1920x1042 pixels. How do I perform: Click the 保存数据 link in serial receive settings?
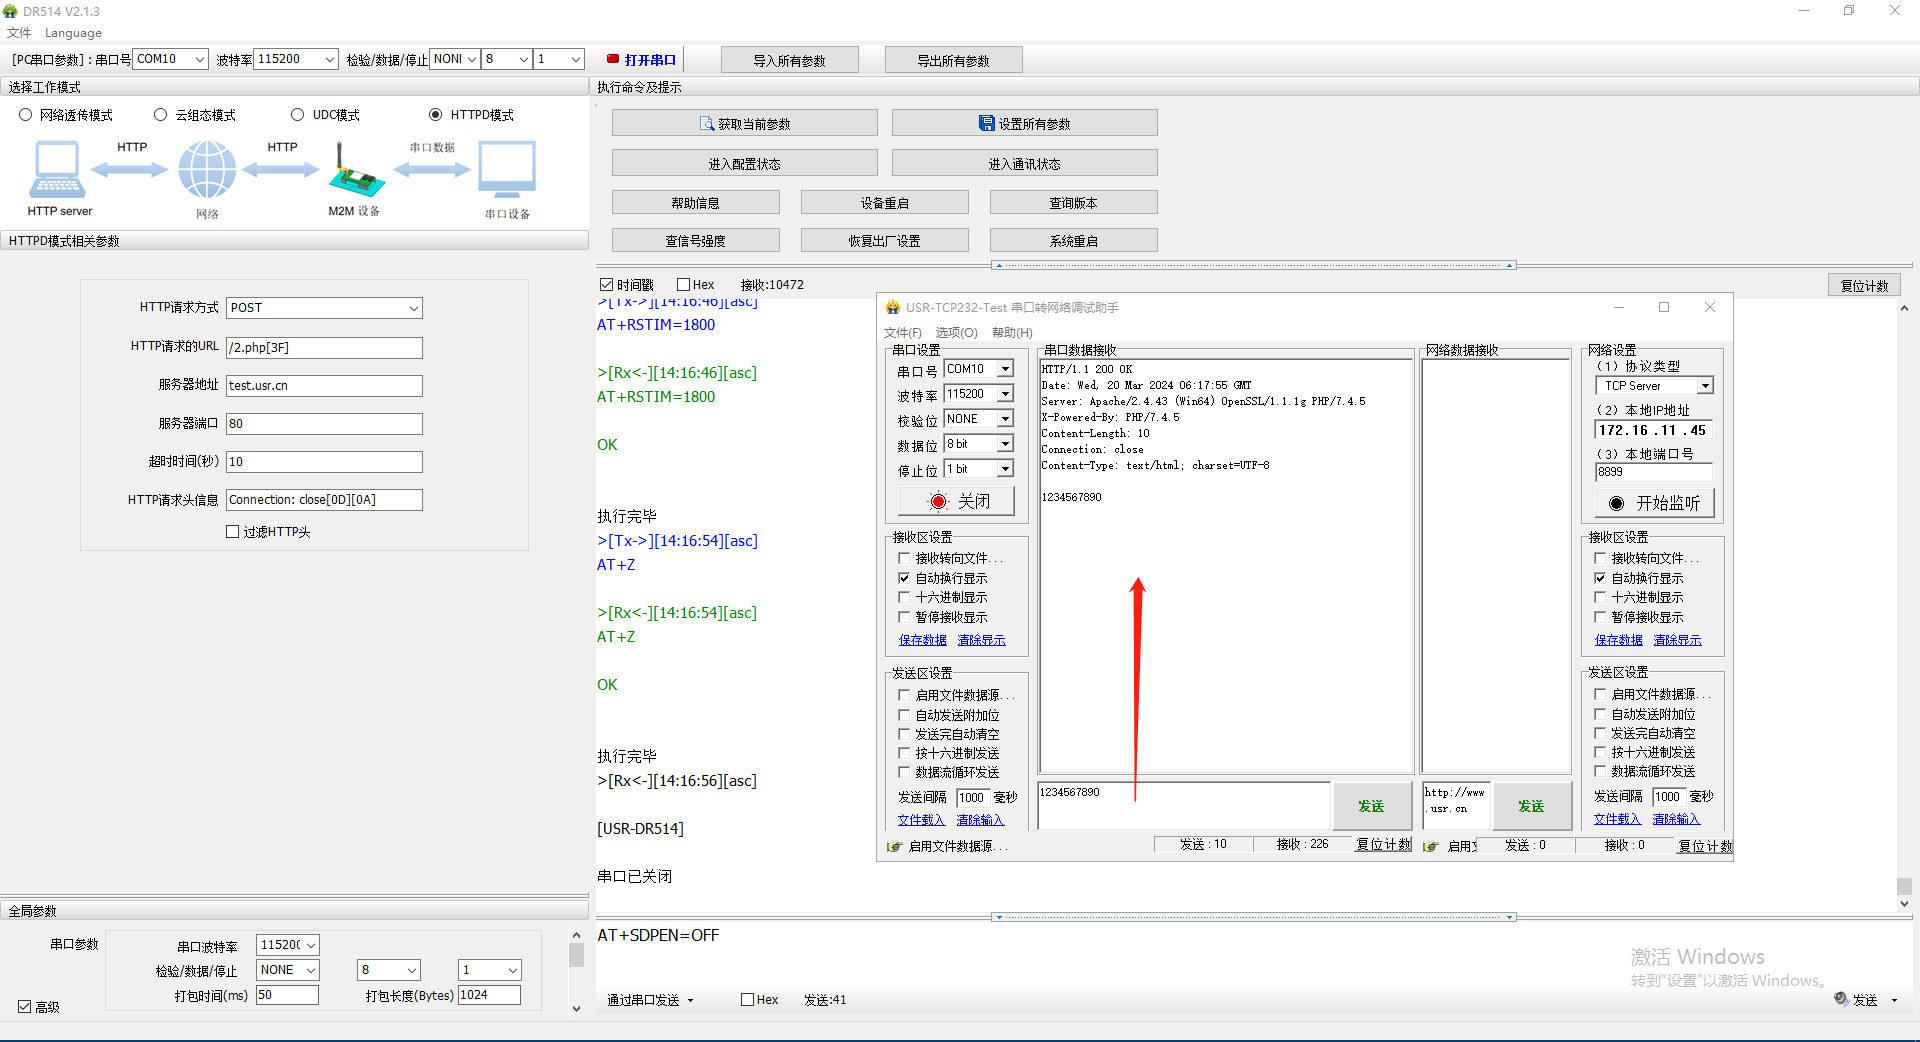click(922, 640)
